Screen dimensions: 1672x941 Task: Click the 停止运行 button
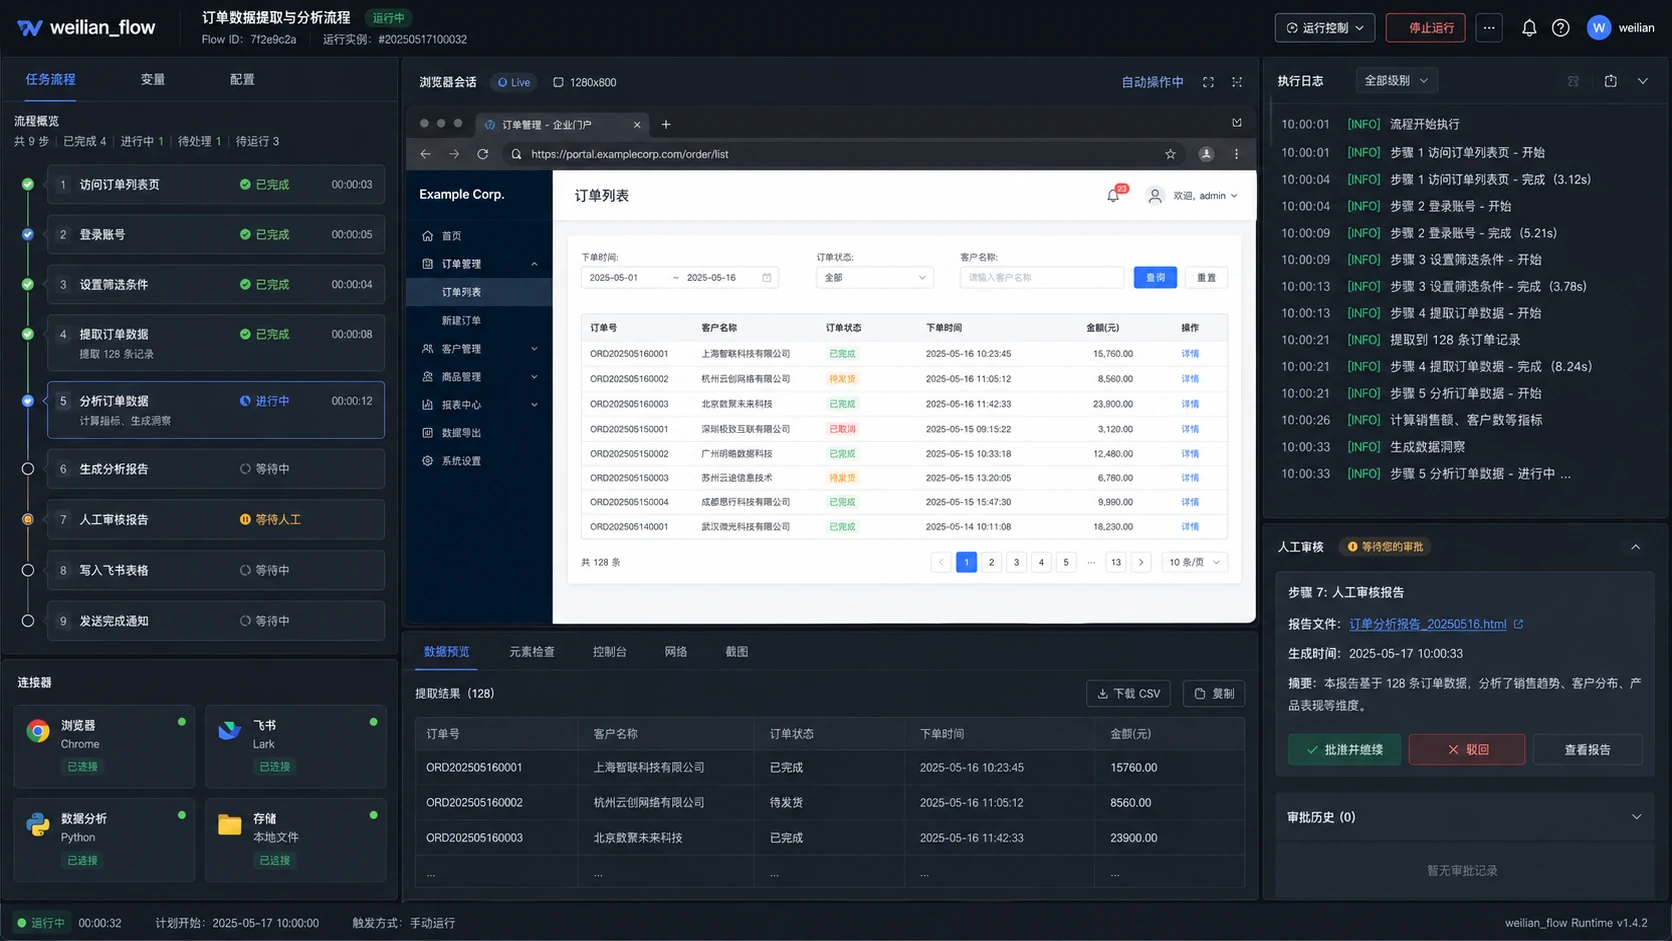coord(1425,28)
